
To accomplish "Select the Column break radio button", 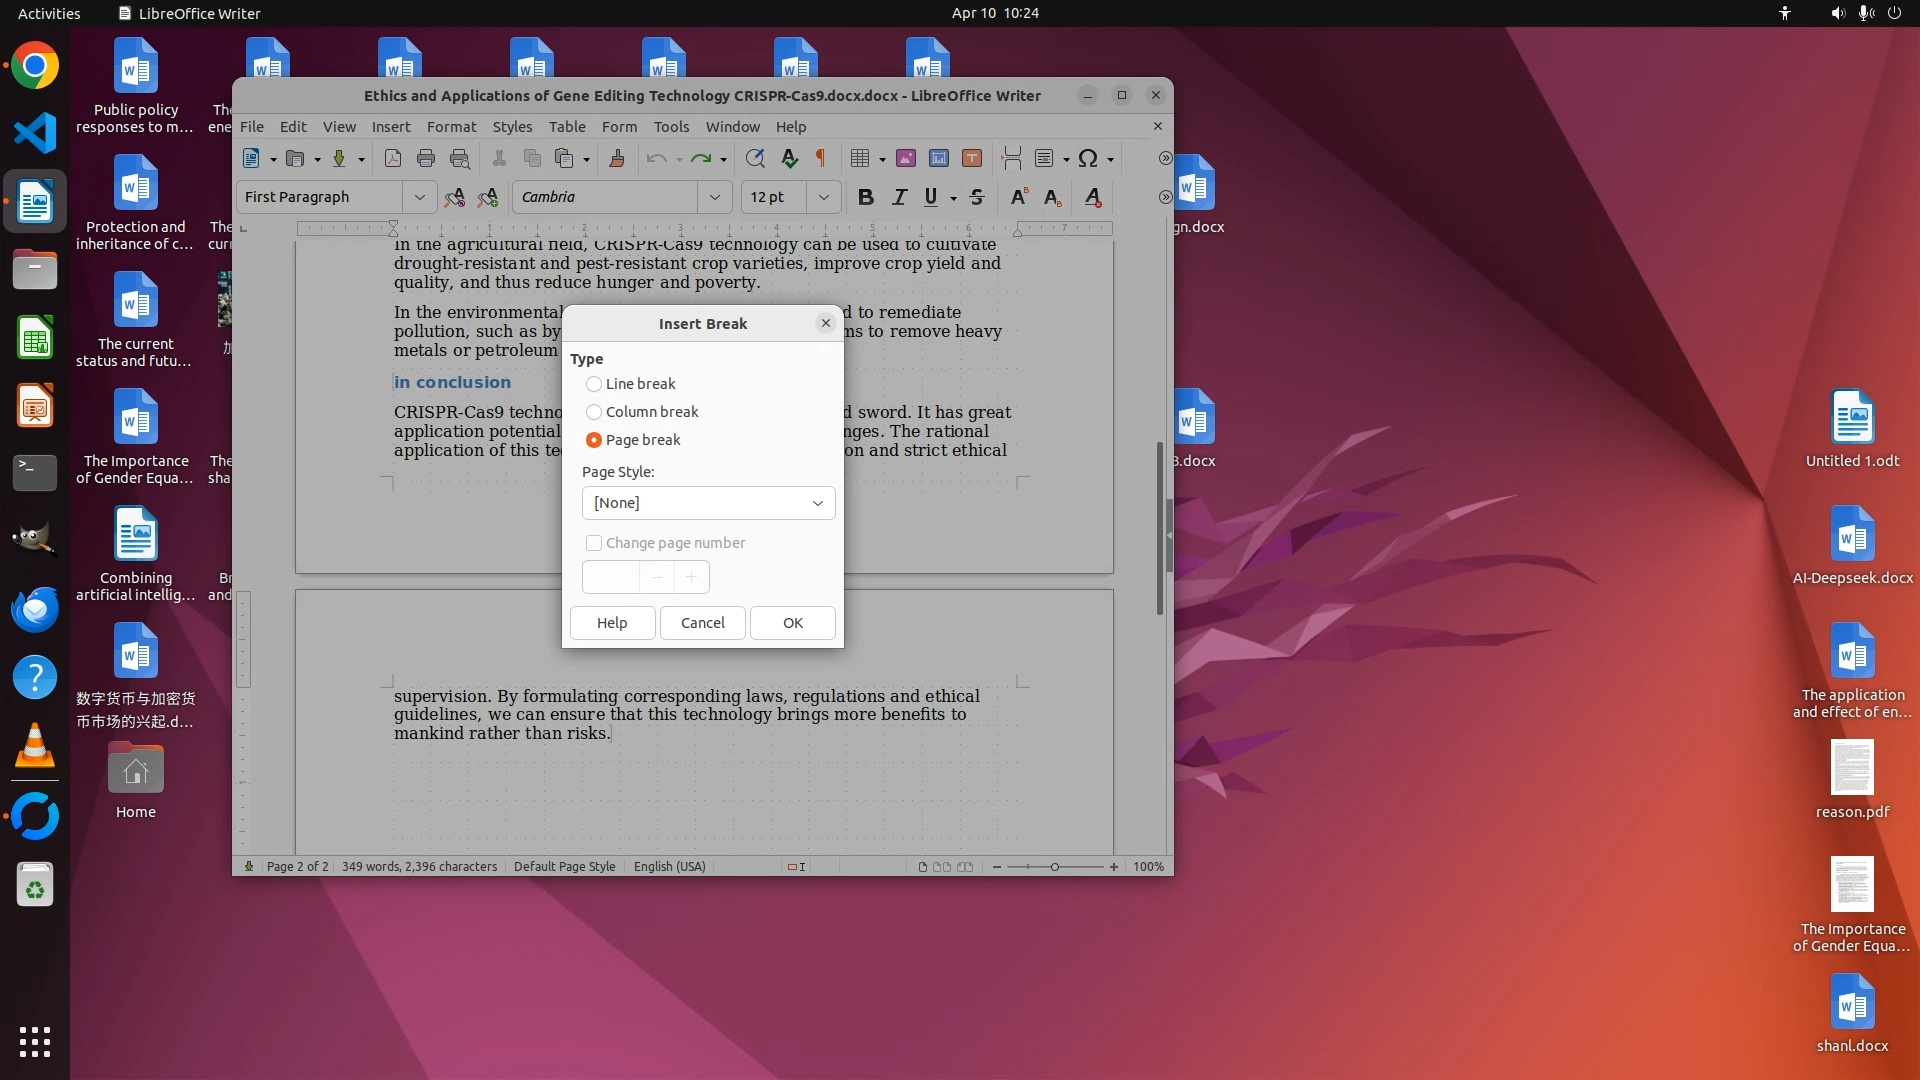I will tap(594, 412).
